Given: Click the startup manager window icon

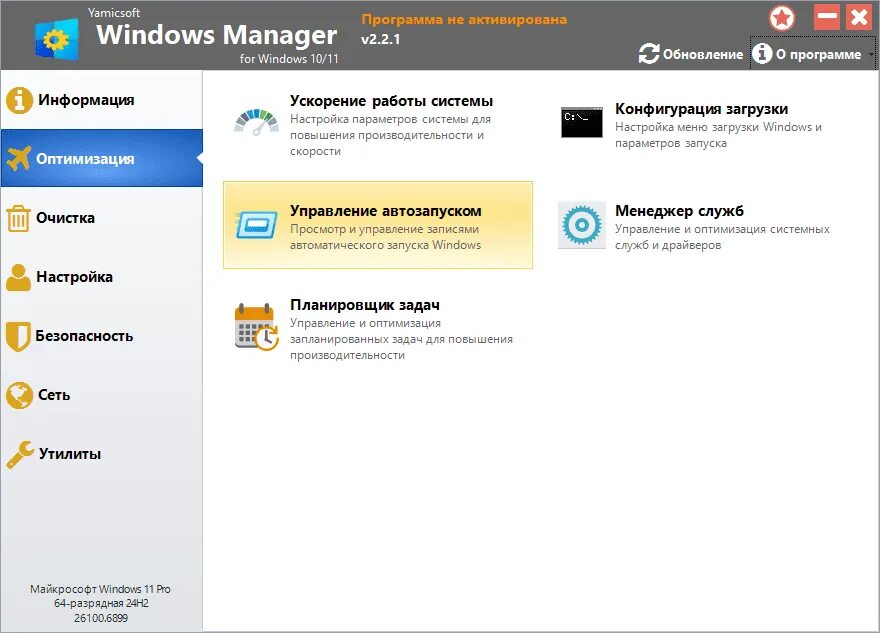Looking at the screenshot, I should [256, 225].
